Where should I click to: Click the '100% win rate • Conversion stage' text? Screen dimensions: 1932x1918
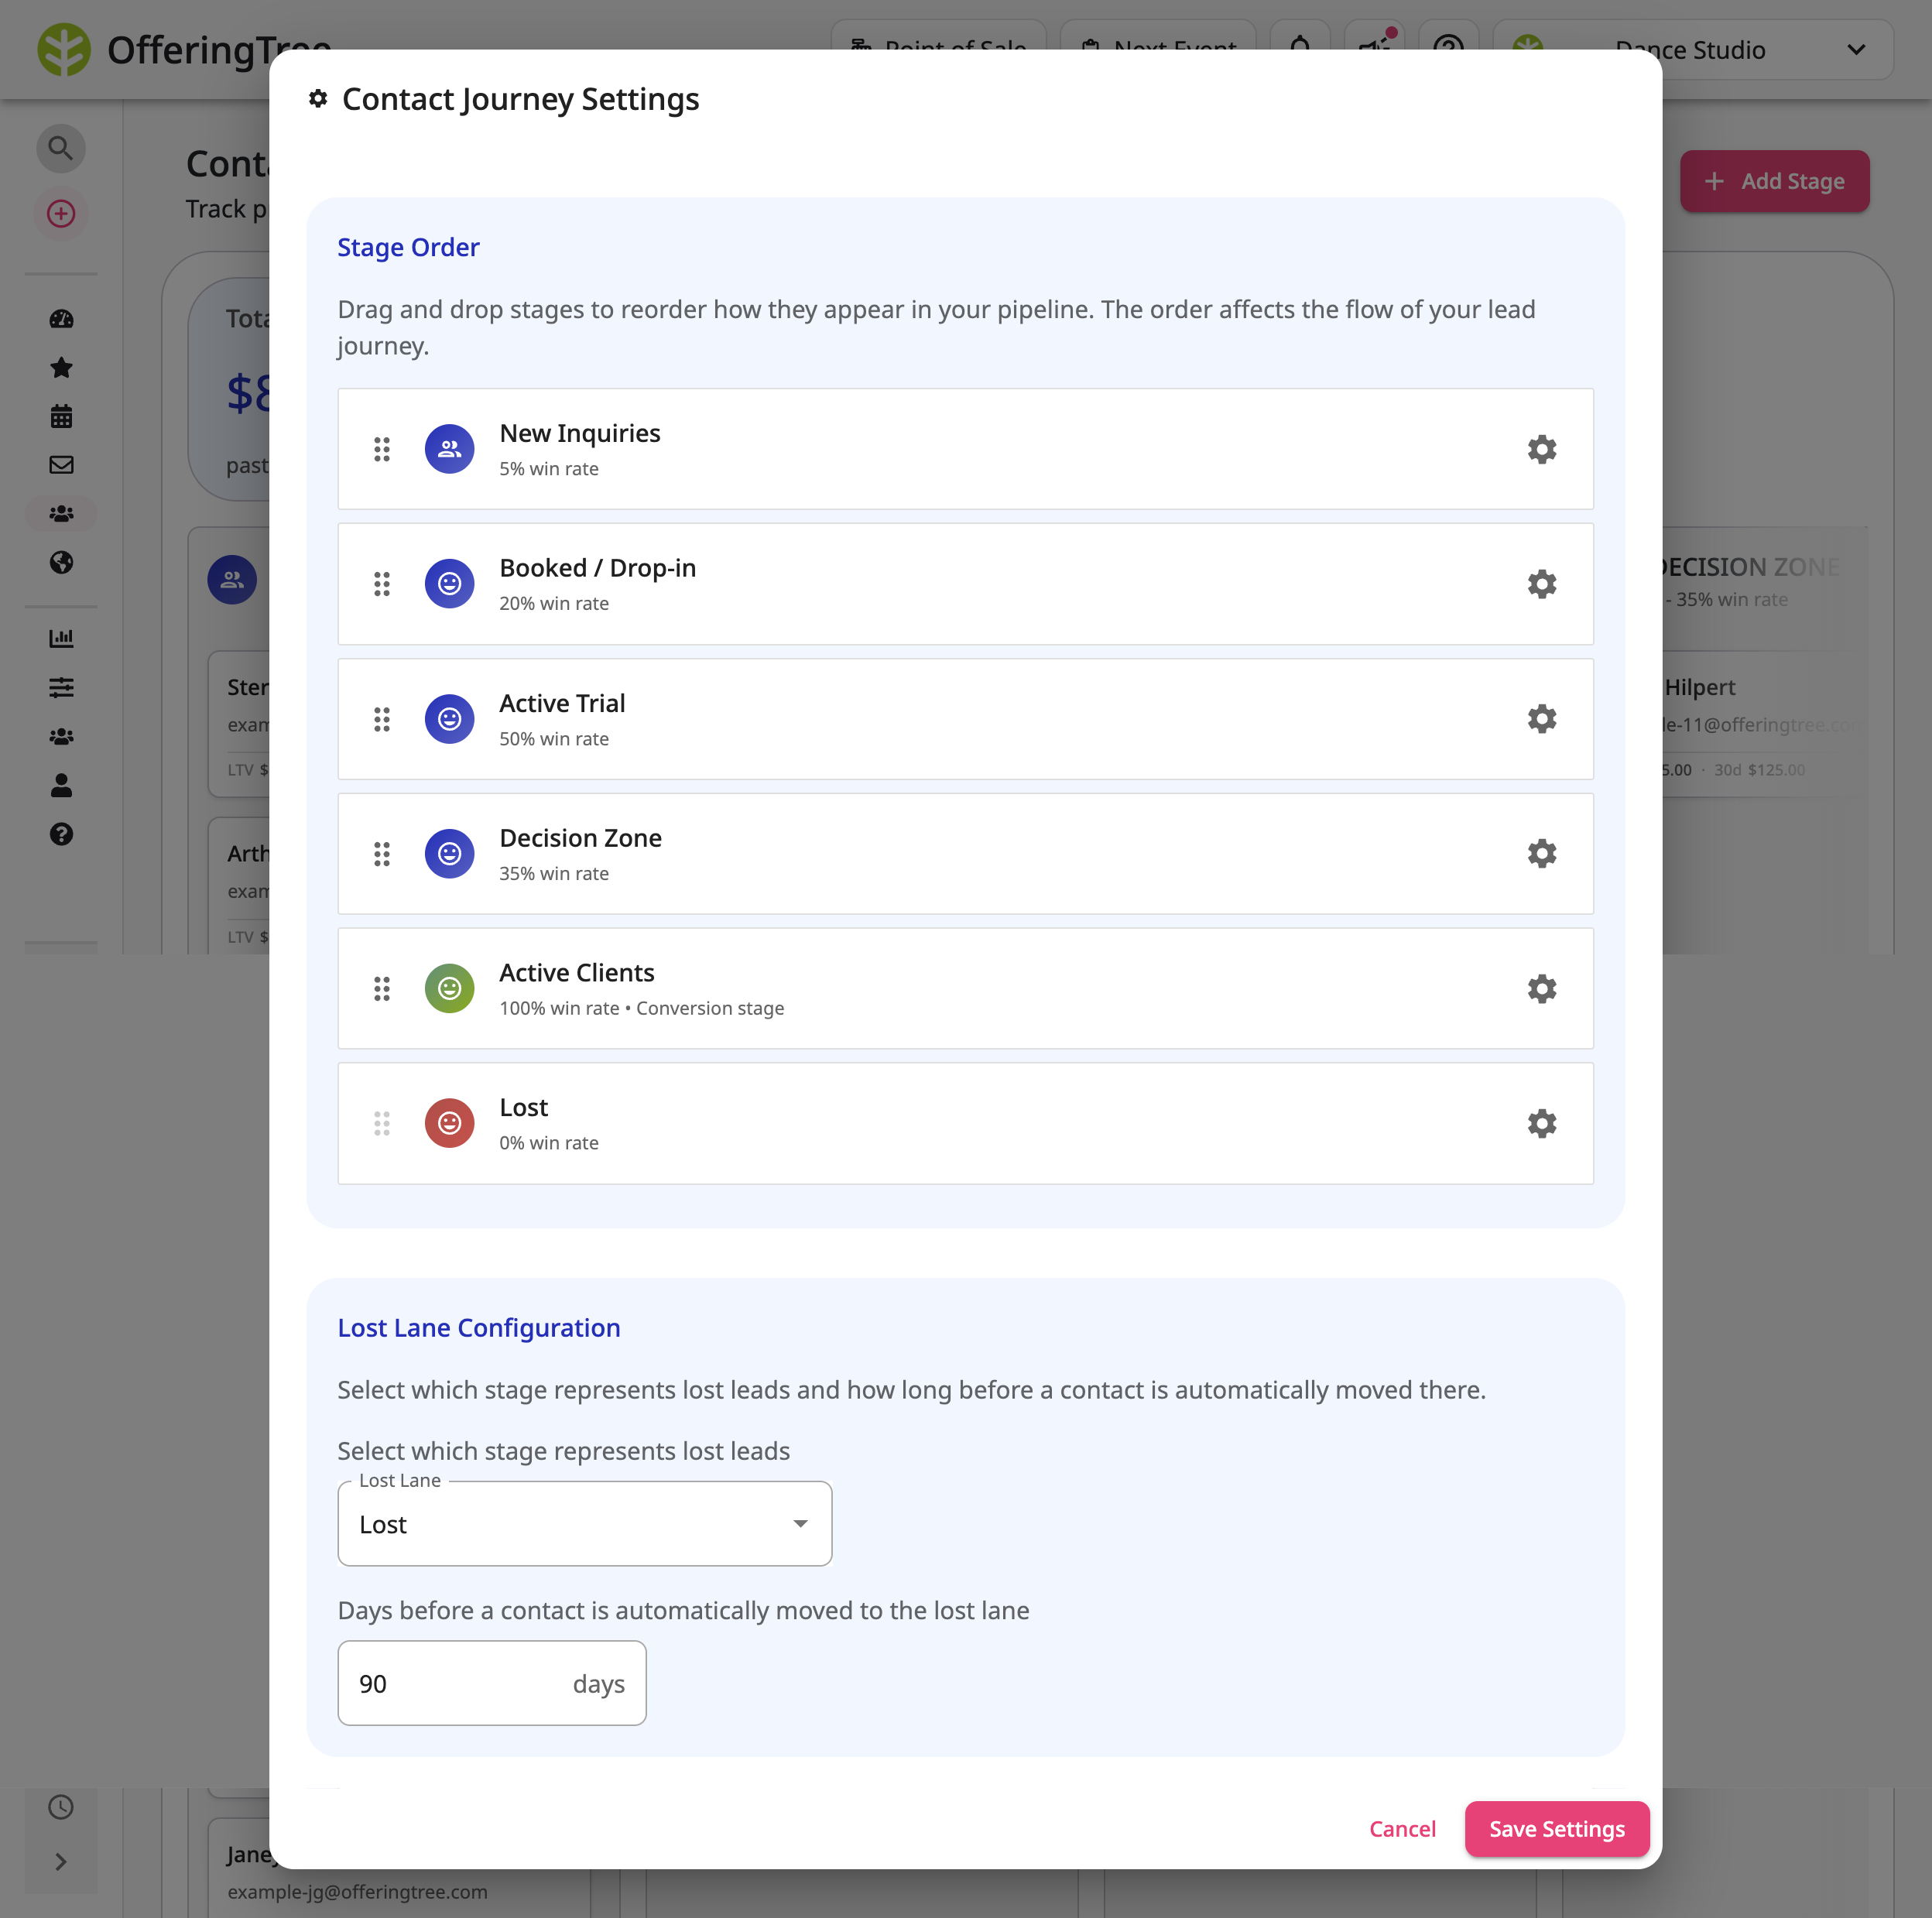coord(641,1008)
